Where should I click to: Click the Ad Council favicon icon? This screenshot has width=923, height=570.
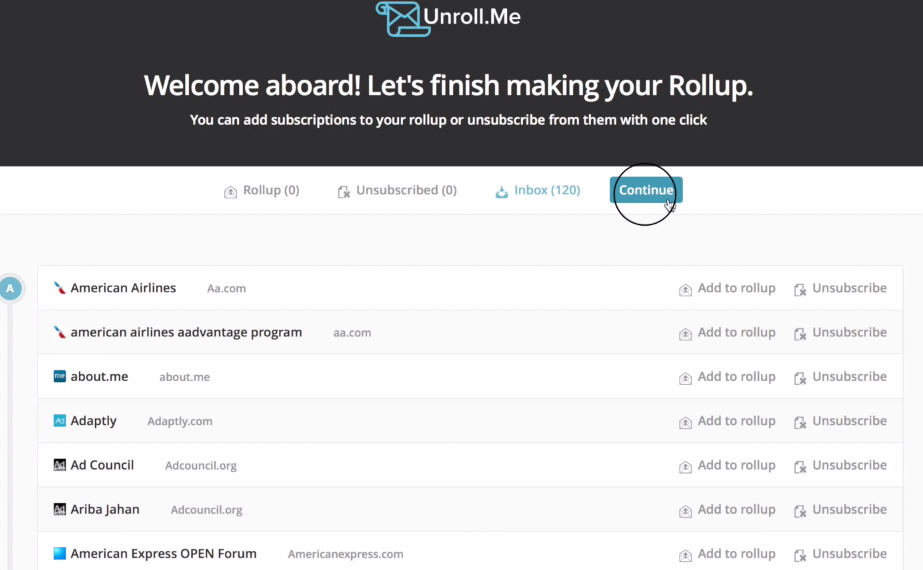click(x=59, y=465)
